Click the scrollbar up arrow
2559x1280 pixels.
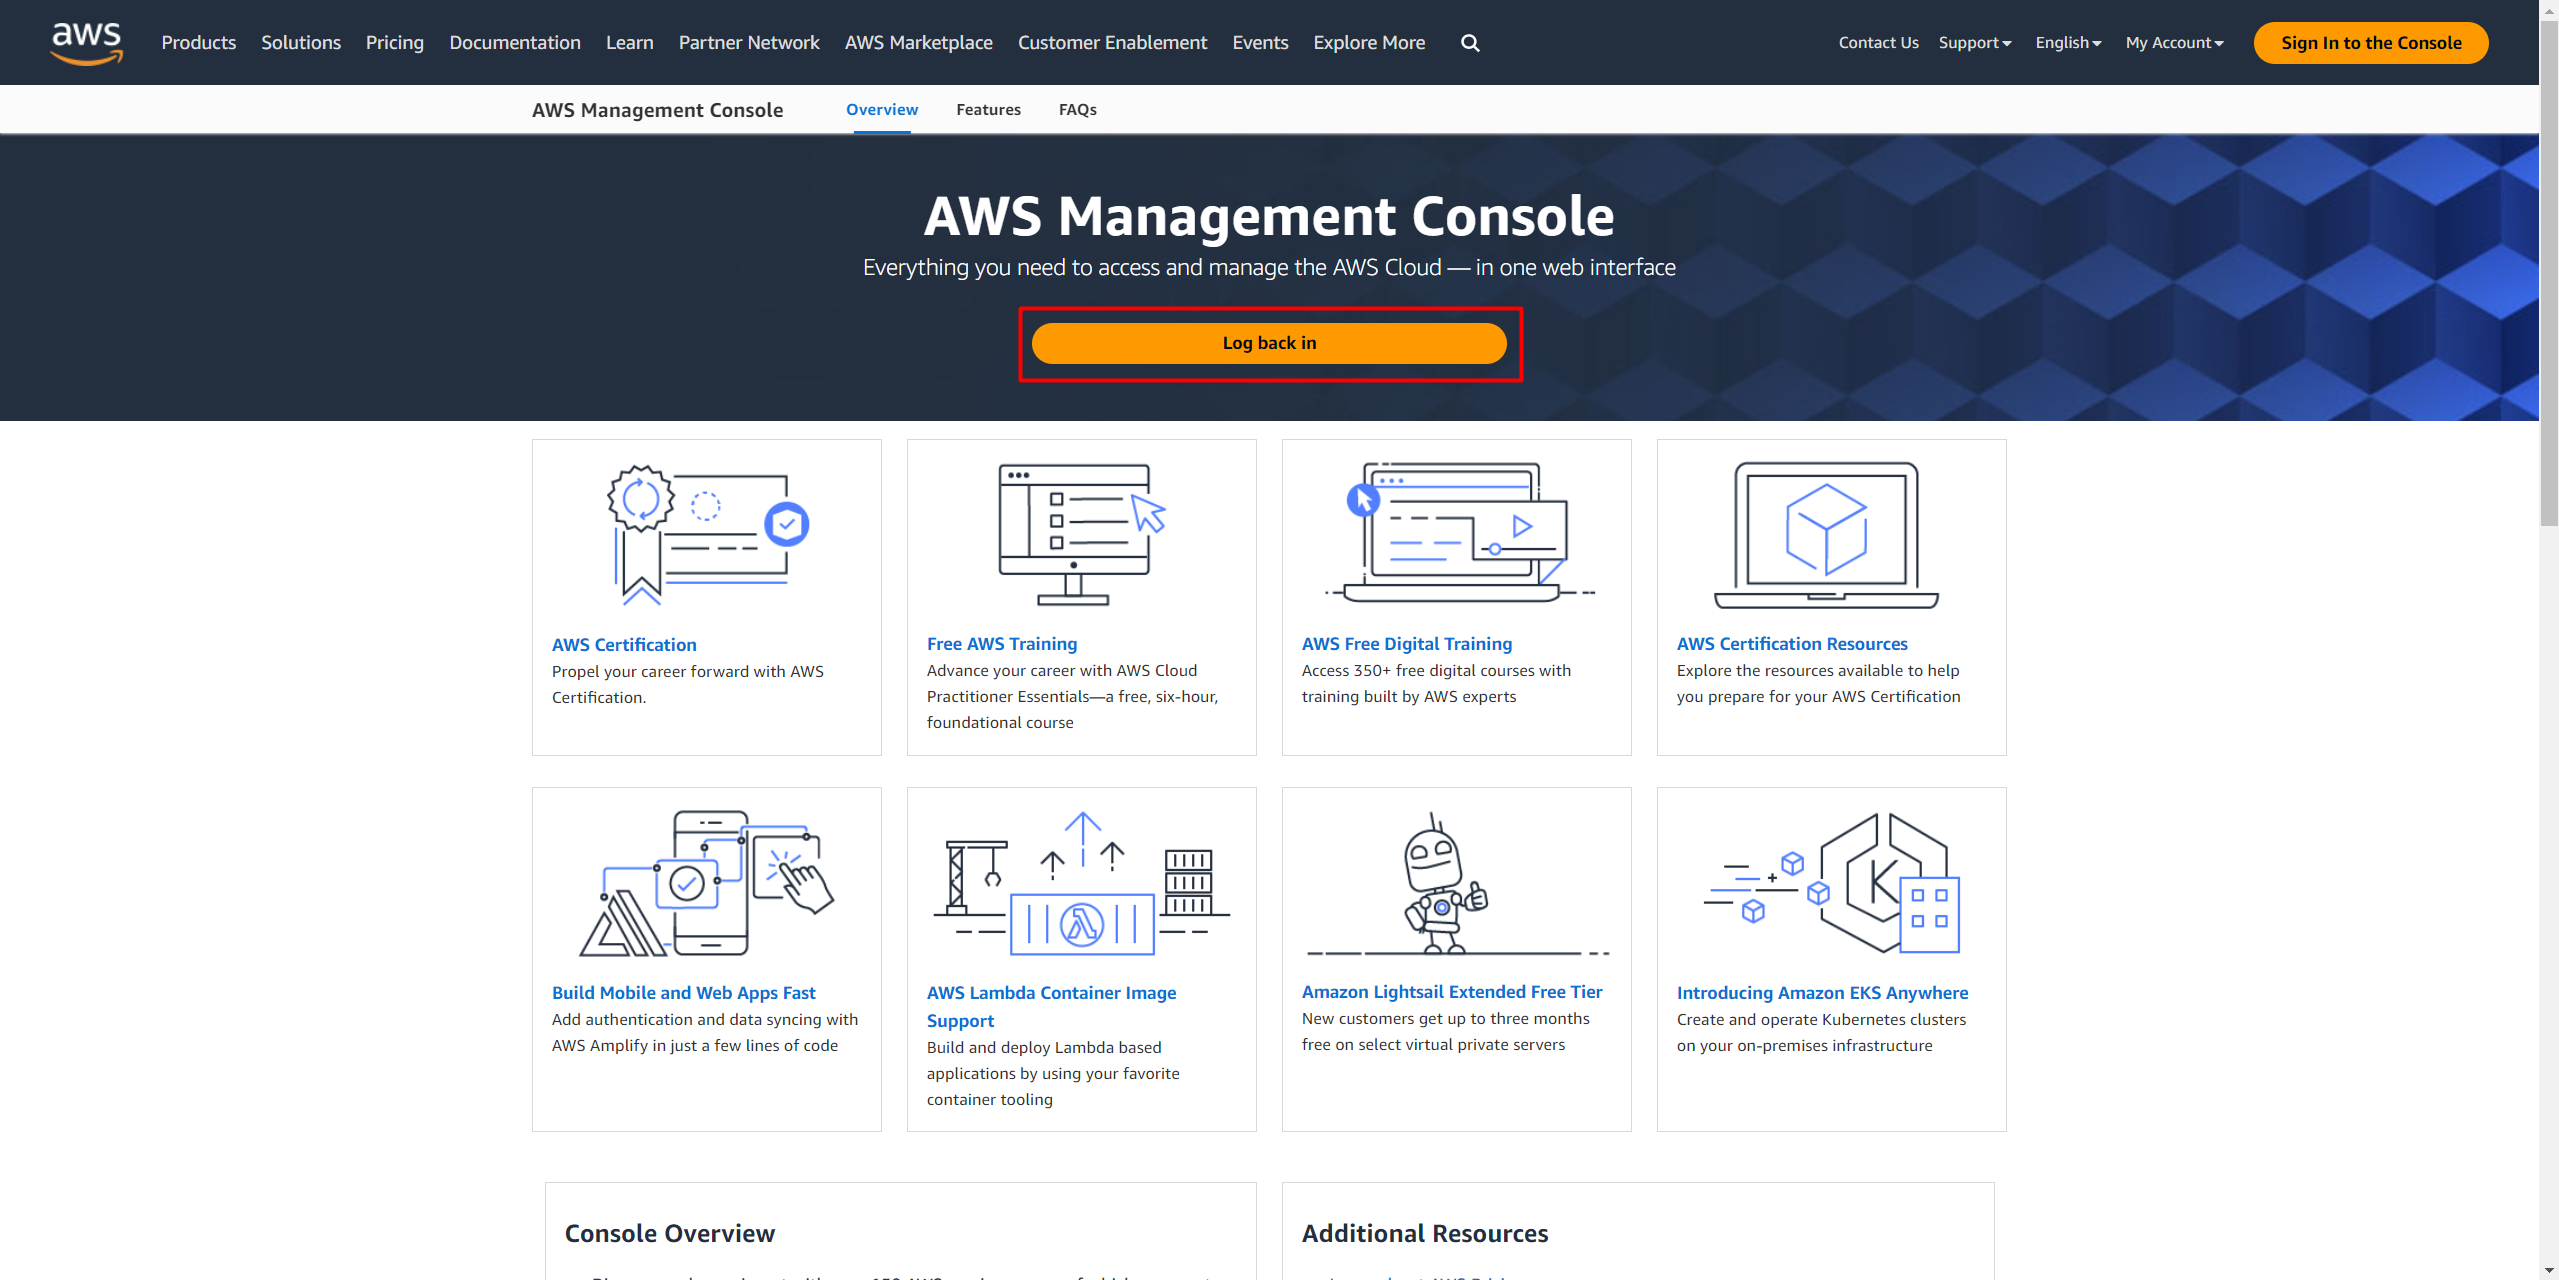click(2549, 8)
